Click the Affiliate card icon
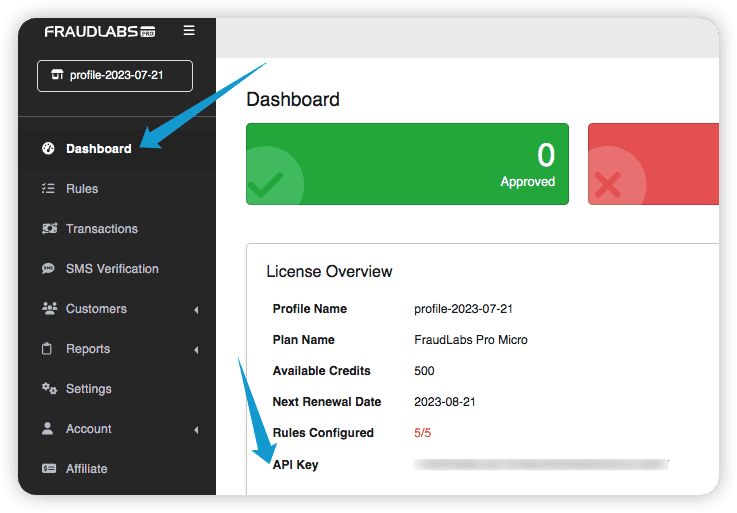 [x=49, y=468]
